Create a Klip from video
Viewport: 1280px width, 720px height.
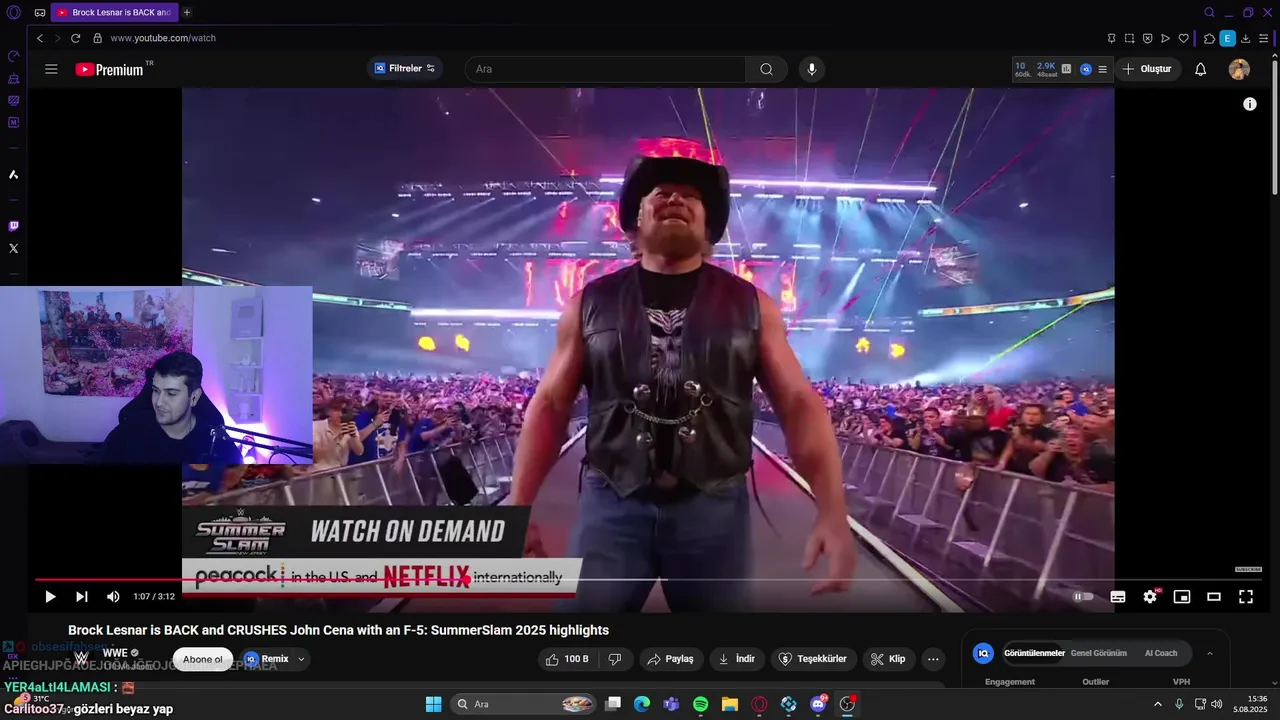point(888,659)
